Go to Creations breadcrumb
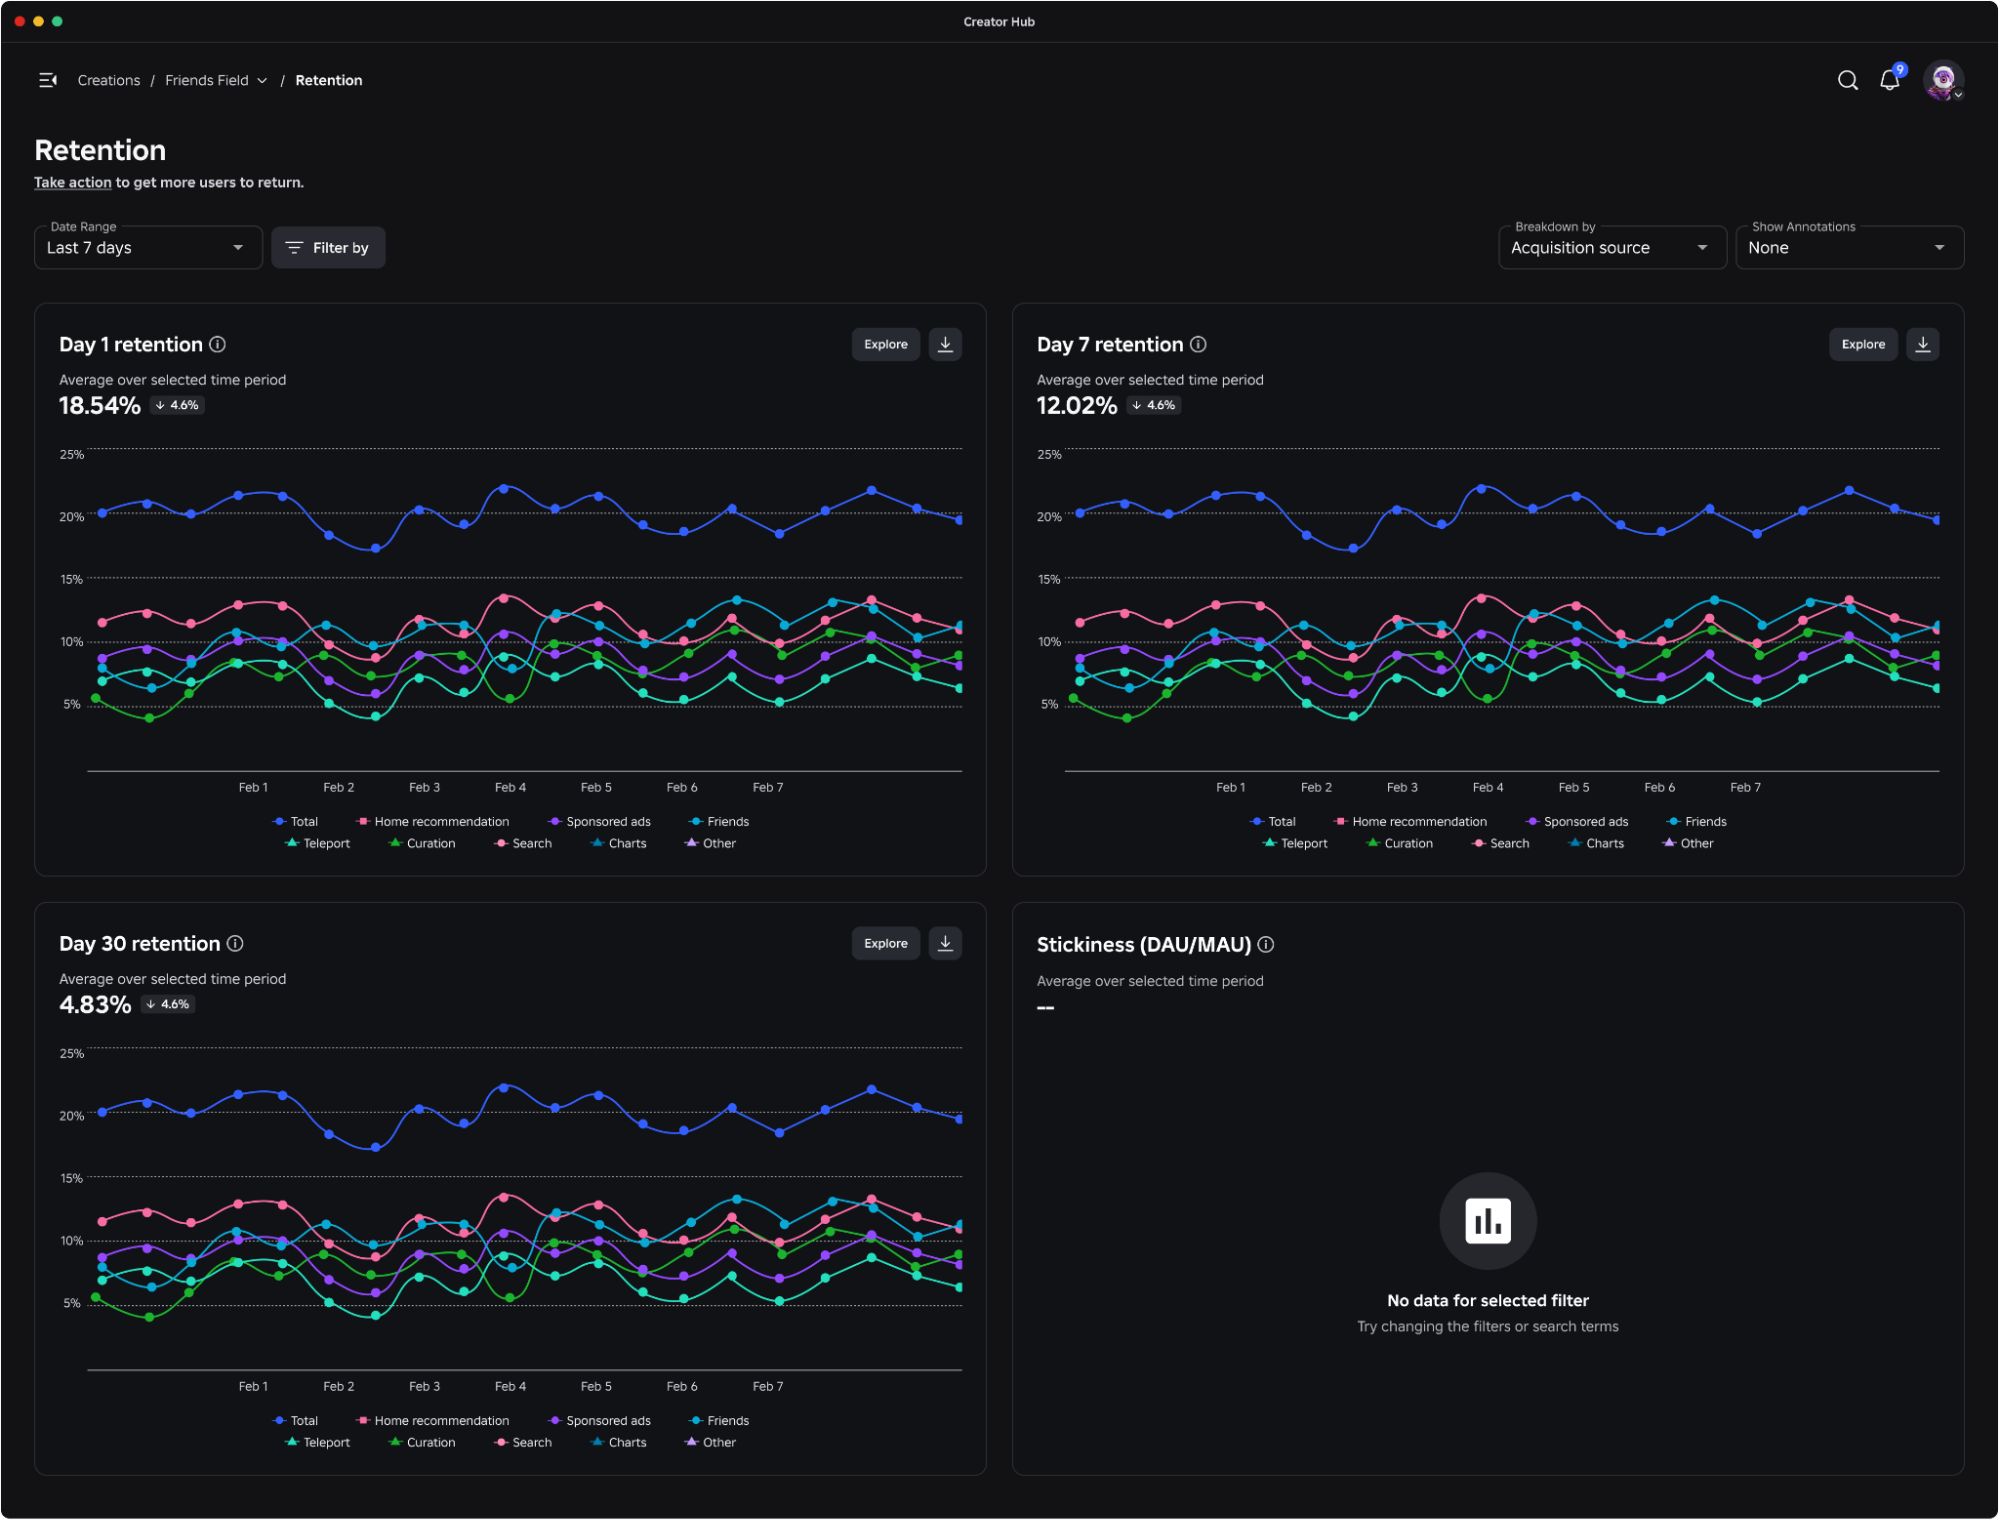The height and width of the screenshot is (1520, 1999). [109, 80]
